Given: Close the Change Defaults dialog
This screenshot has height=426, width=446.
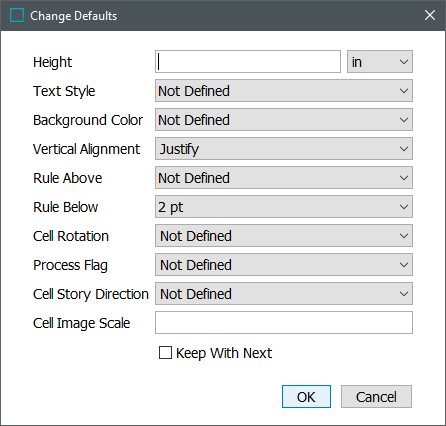Looking at the screenshot, I should tap(430, 15).
